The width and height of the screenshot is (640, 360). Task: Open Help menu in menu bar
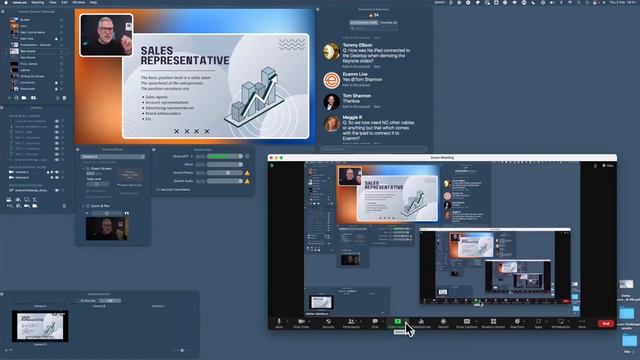tap(93, 2)
